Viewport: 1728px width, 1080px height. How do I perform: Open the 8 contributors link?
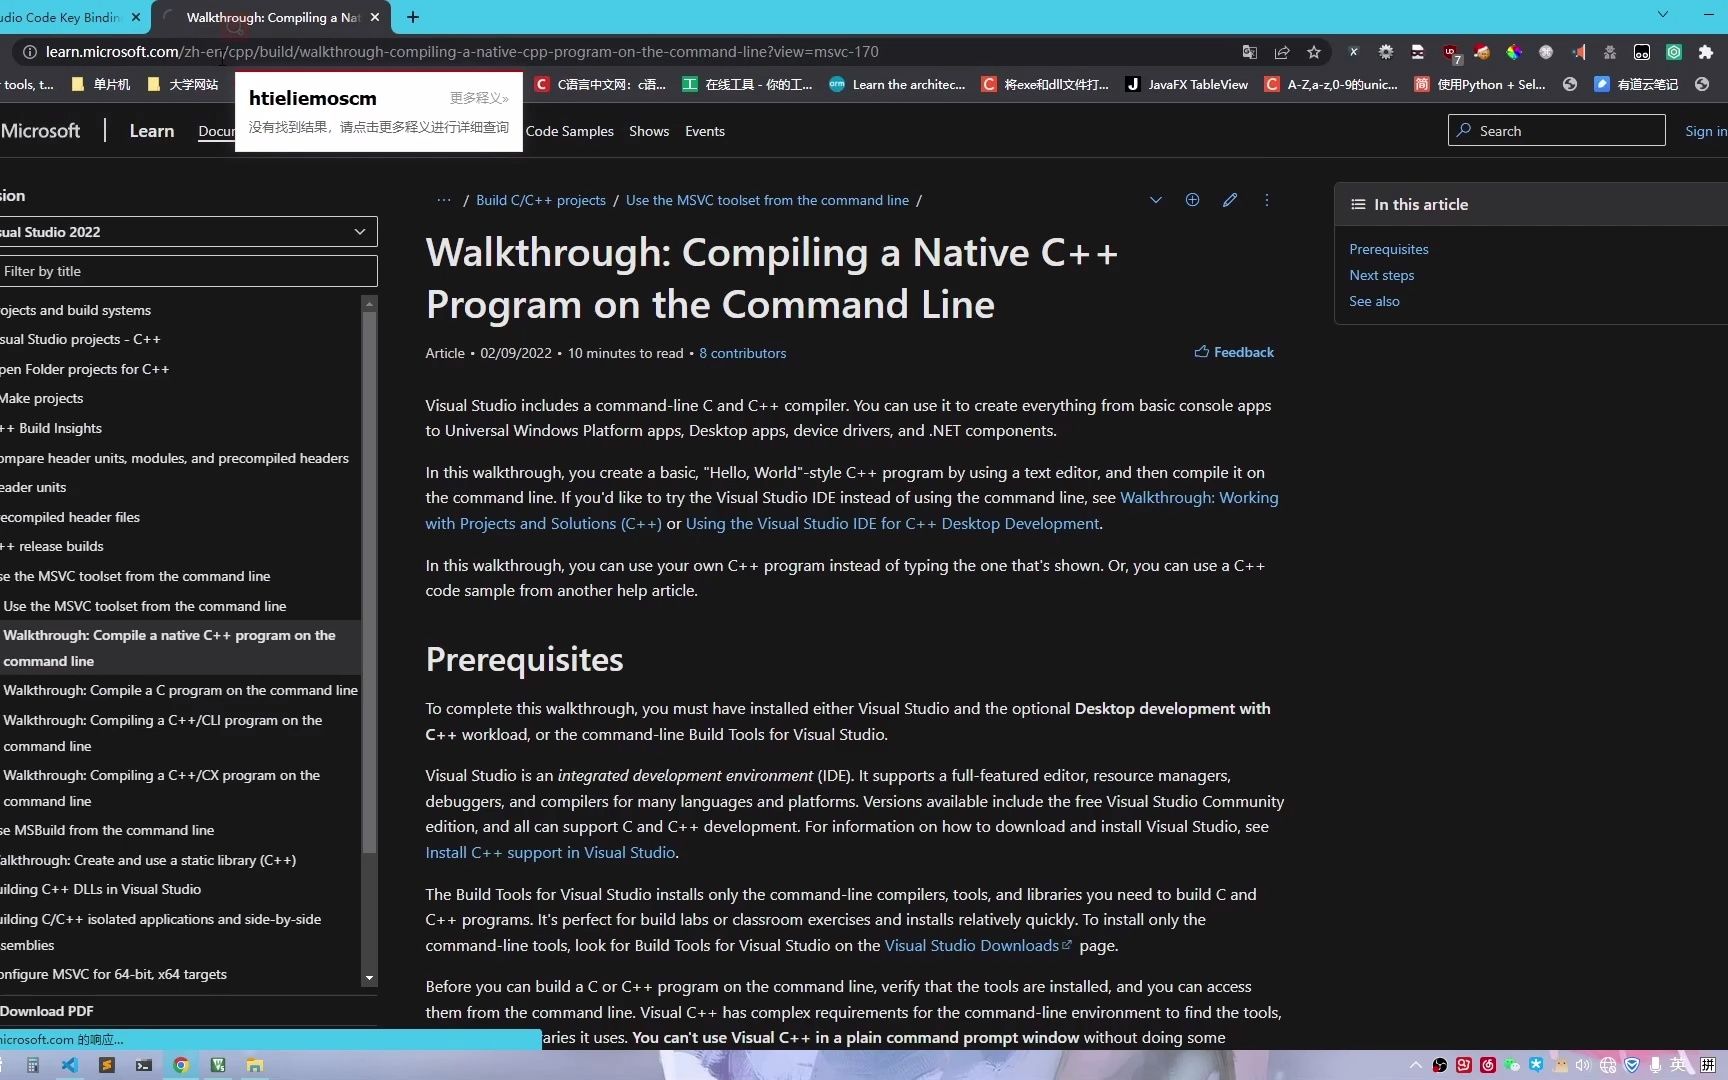pos(743,353)
